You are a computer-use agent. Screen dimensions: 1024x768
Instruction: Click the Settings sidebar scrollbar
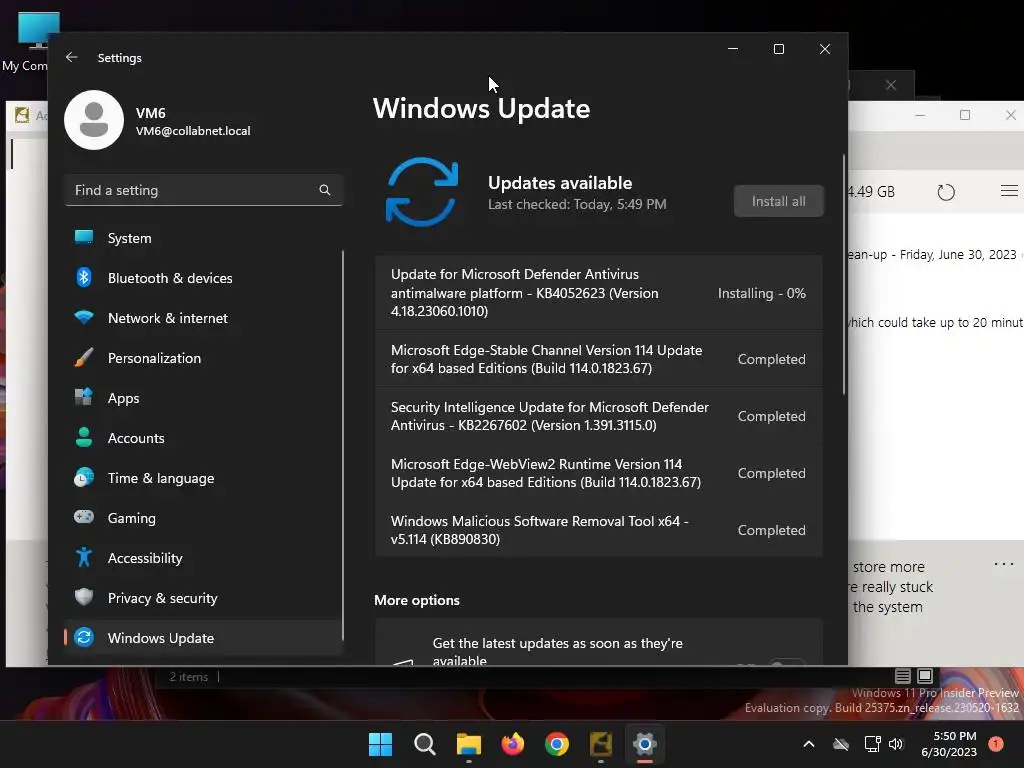pos(342,445)
